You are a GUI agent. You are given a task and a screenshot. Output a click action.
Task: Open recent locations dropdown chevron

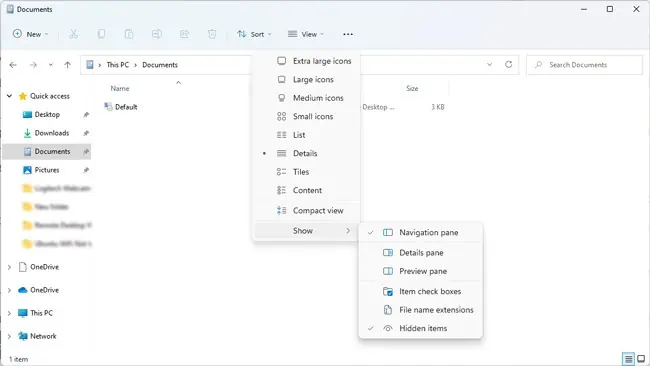(x=51, y=65)
